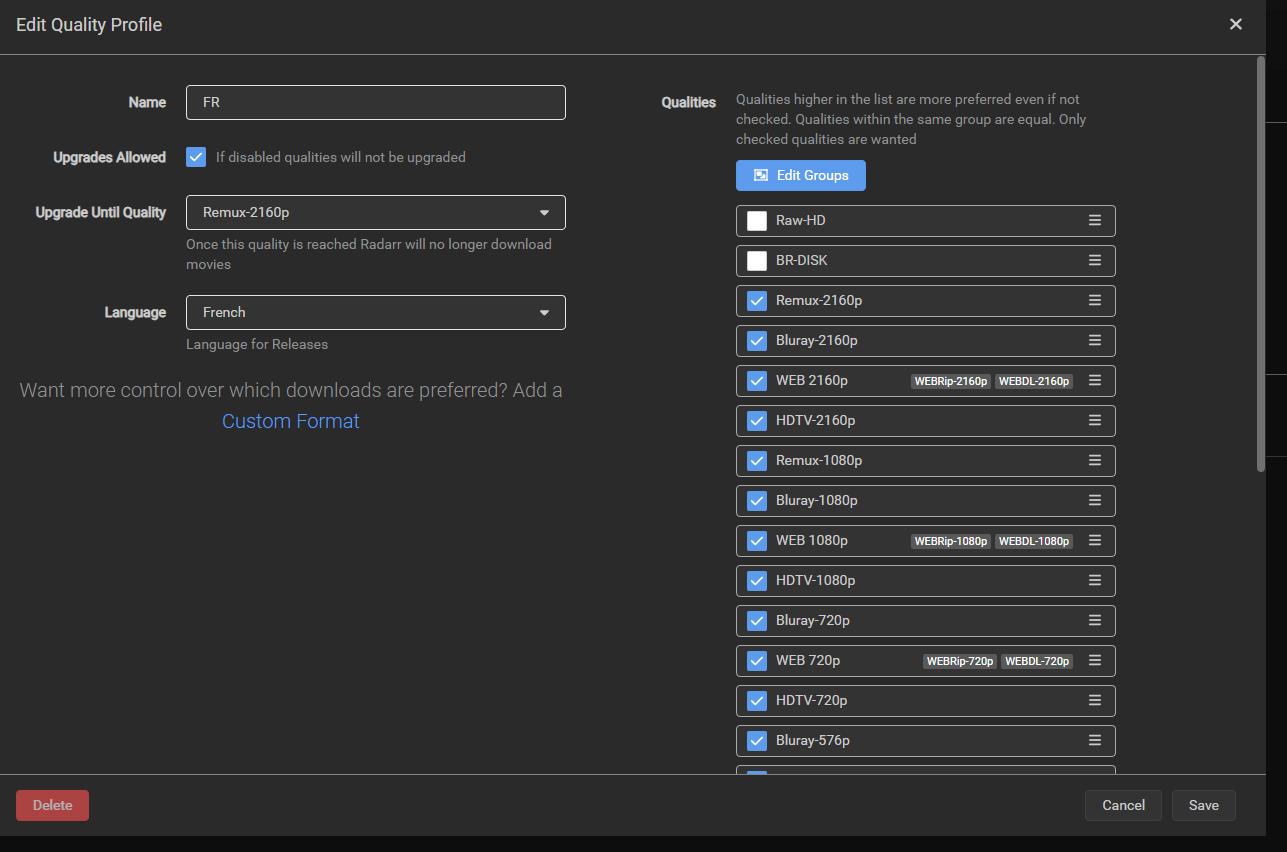This screenshot has height=852, width=1287.
Task: Open the Upgrade Until Quality dropdown
Action: pyautogui.click(x=375, y=212)
